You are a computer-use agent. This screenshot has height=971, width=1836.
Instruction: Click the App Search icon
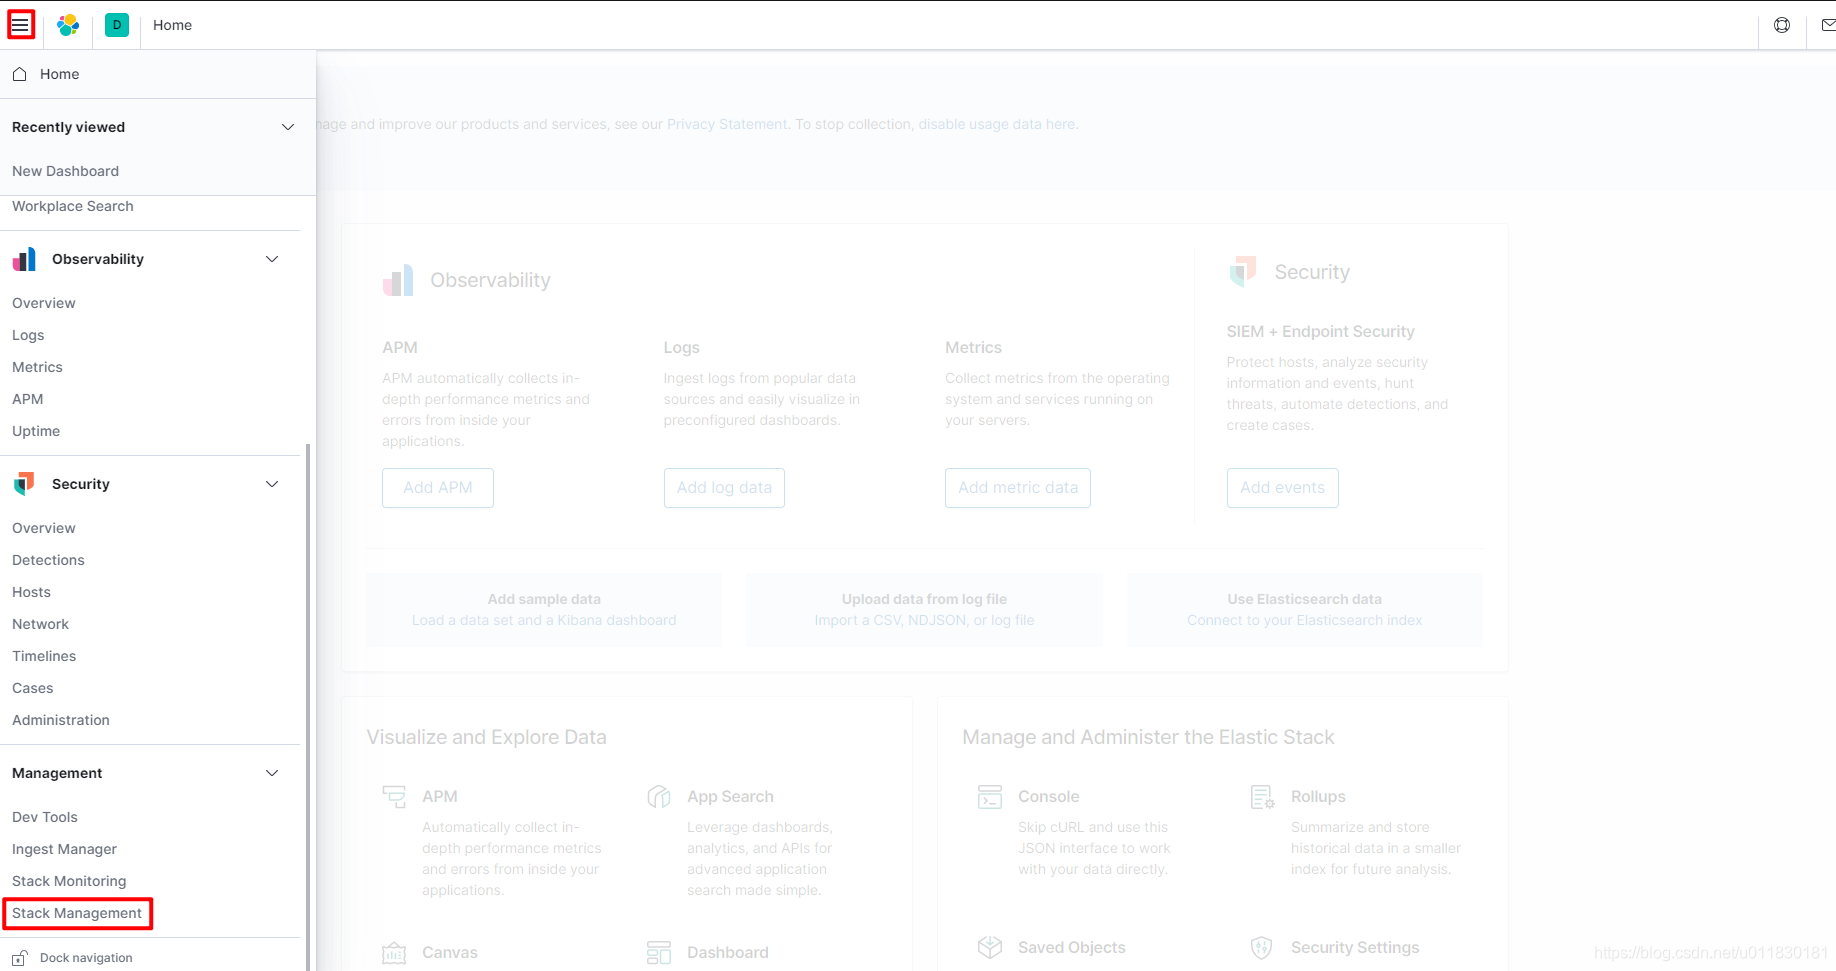[659, 797]
